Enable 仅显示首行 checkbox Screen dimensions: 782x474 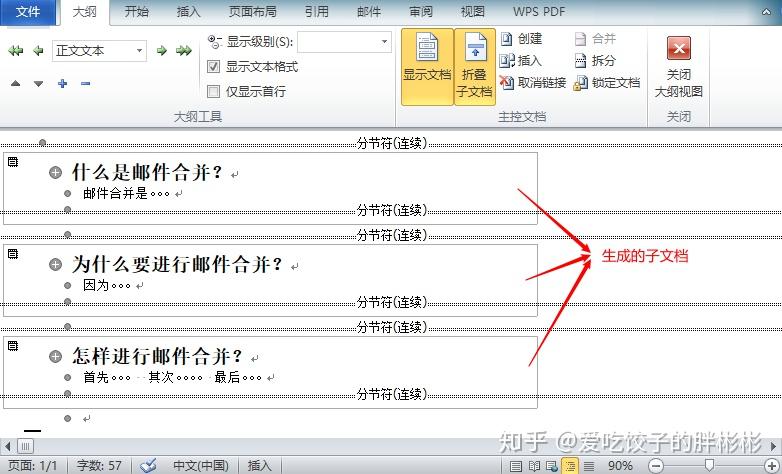213,91
